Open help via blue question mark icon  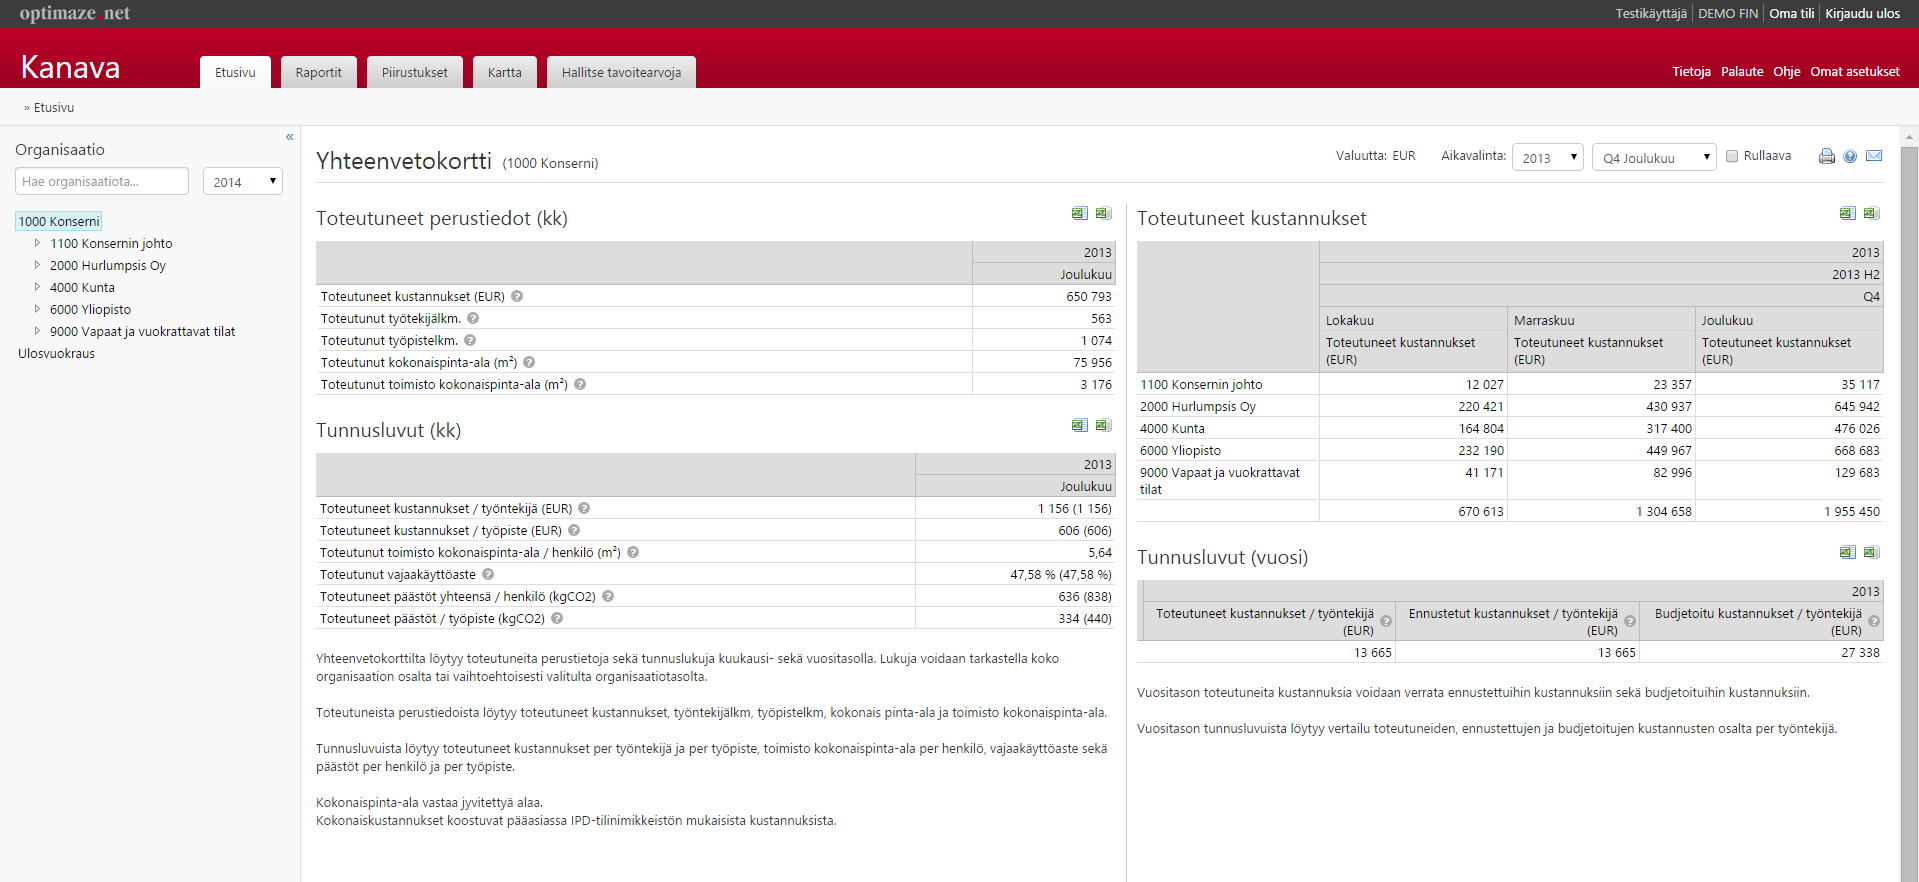click(1850, 156)
